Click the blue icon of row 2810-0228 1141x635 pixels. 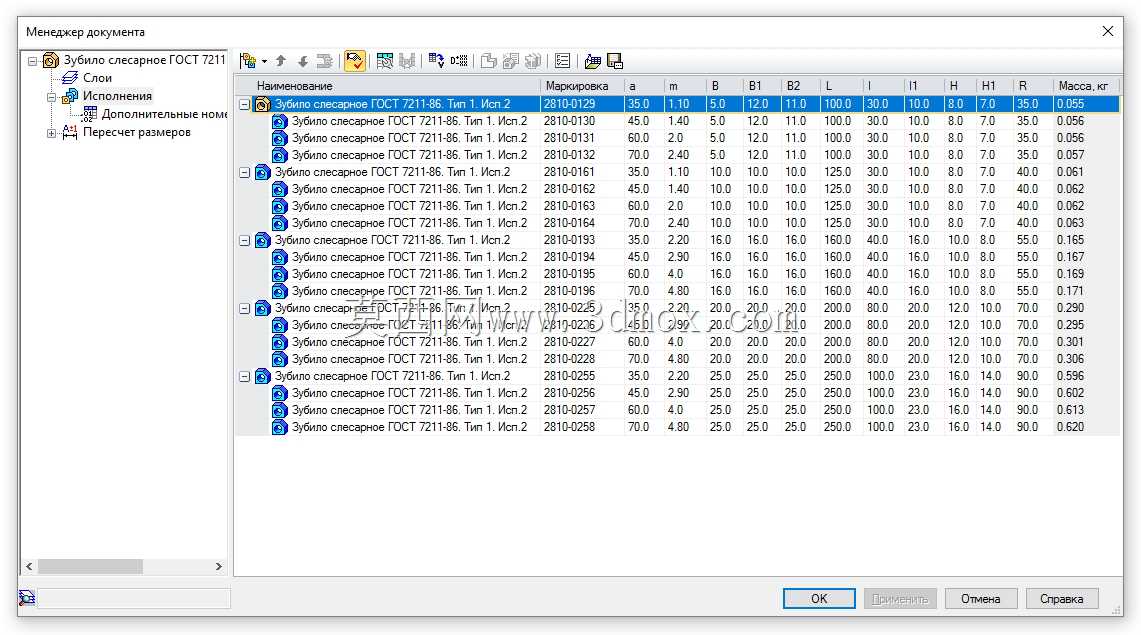(279, 359)
